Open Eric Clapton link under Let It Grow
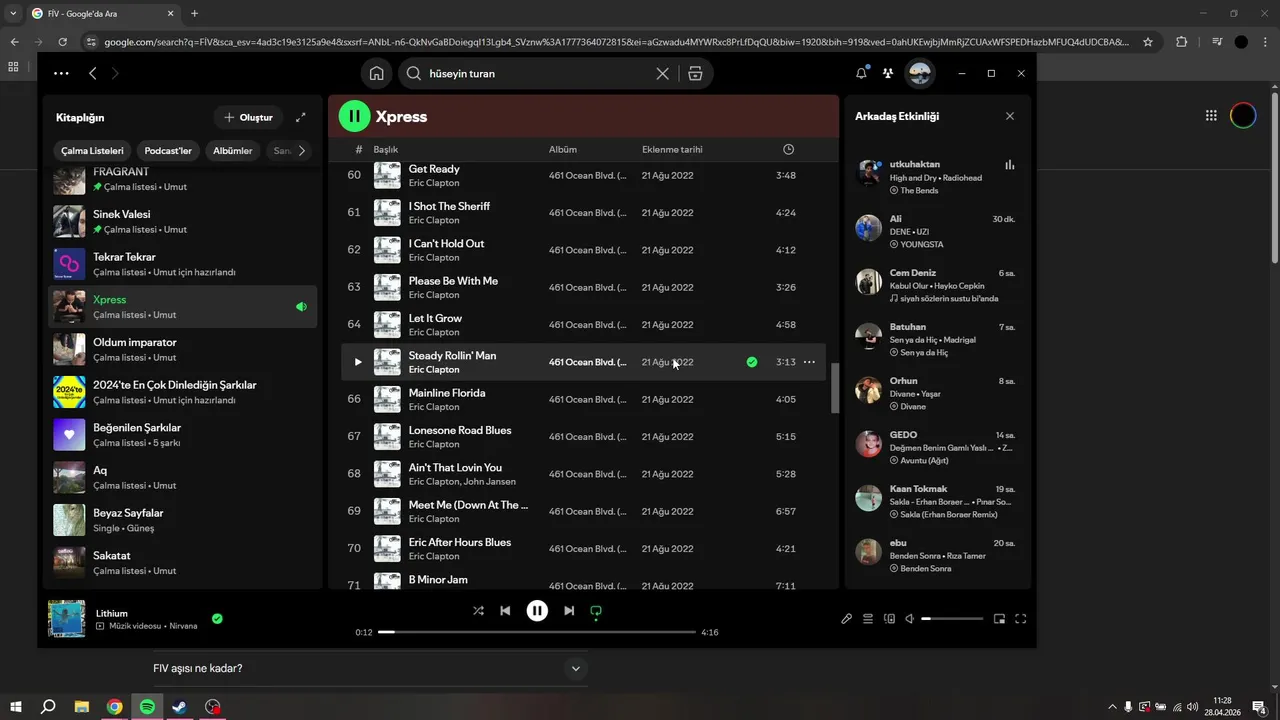Viewport: 1280px width, 720px height. 434,332
